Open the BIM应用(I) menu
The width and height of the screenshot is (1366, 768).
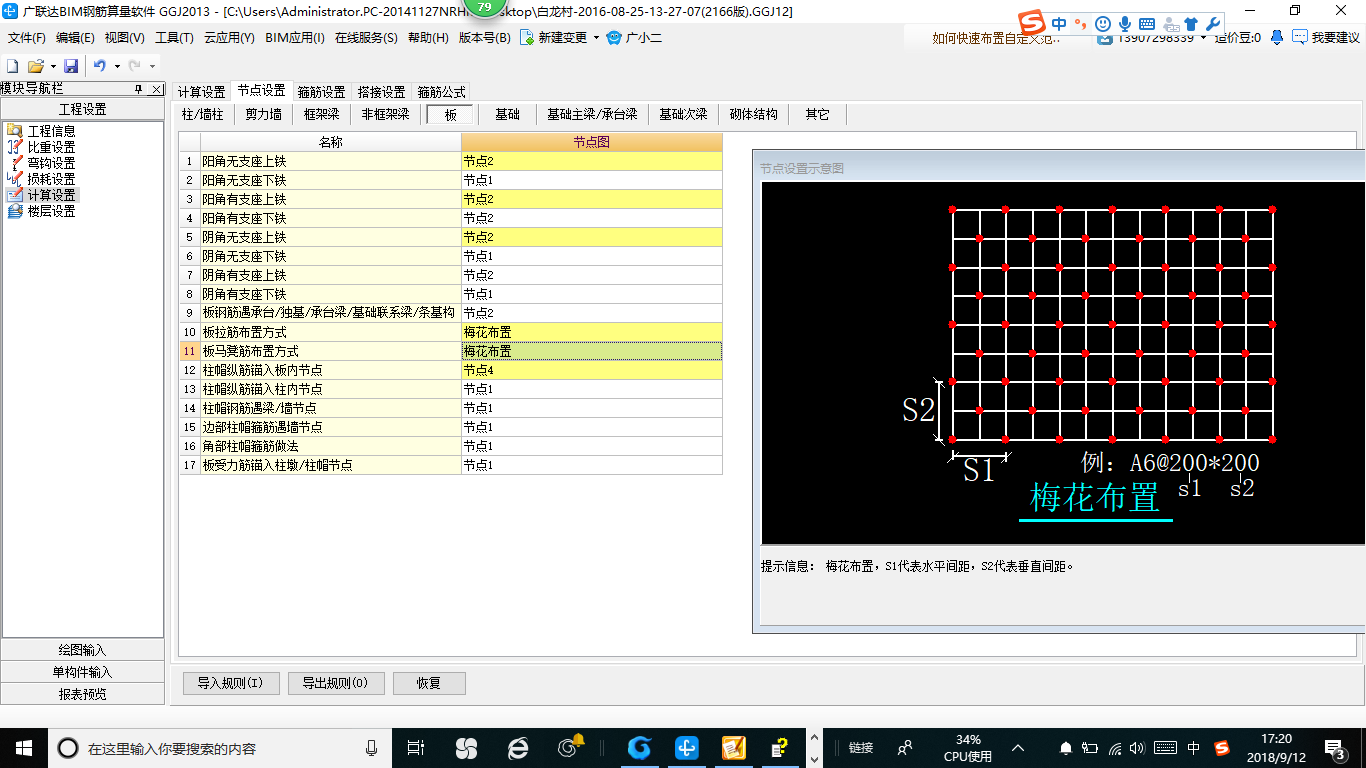click(295, 37)
